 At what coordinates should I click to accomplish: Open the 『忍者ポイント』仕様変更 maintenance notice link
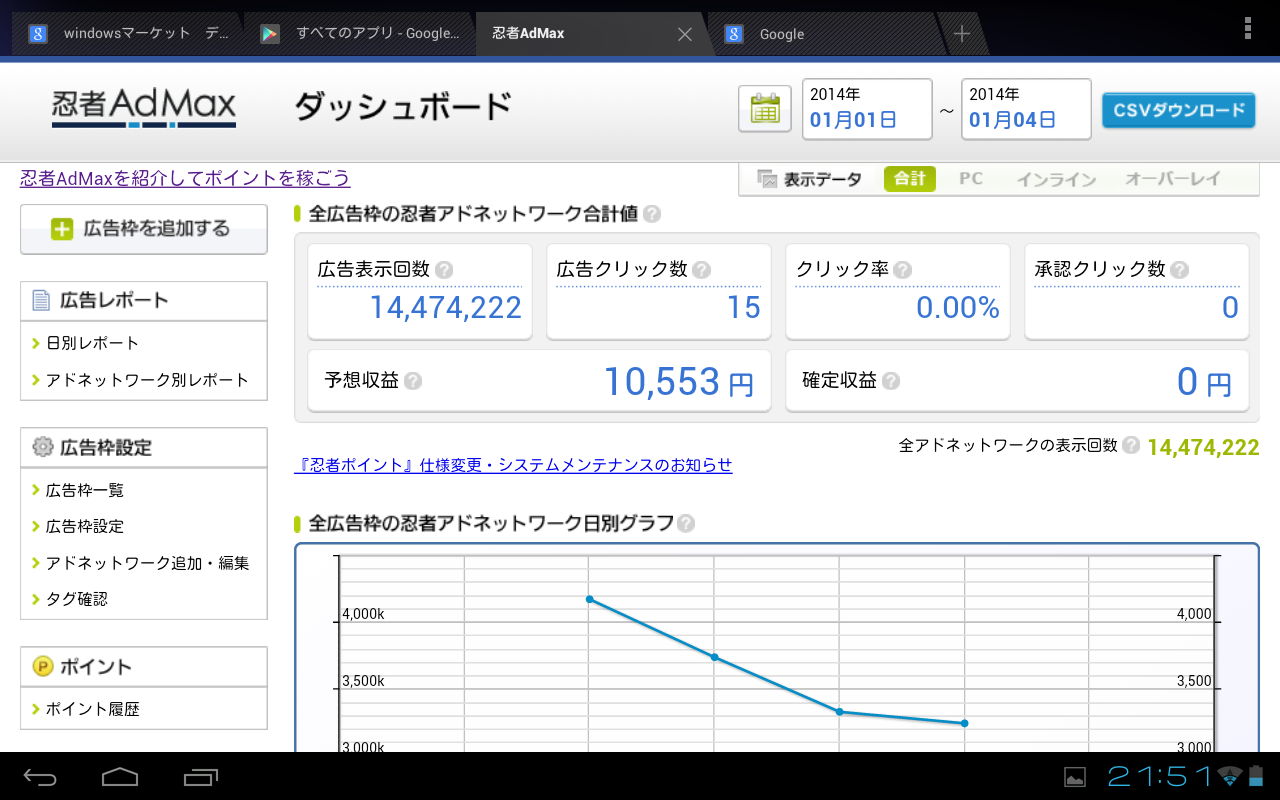coord(513,465)
